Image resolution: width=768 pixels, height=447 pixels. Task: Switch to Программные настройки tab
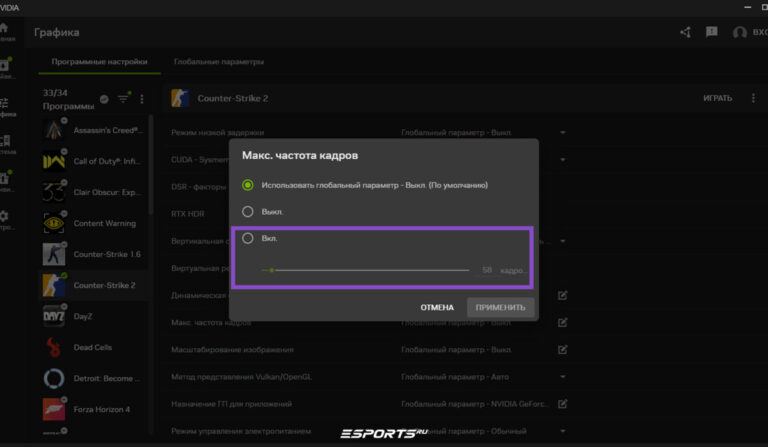[x=99, y=62]
